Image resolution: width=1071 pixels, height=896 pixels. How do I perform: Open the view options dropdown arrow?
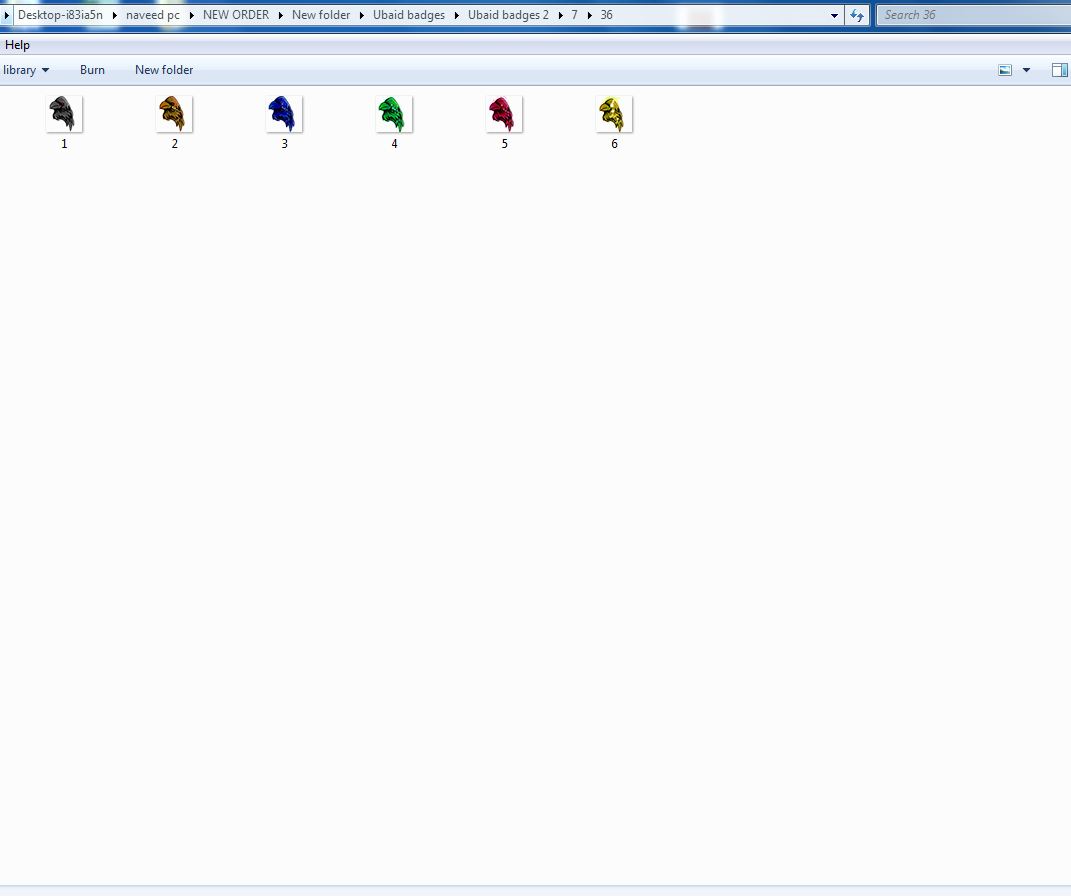tap(1026, 70)
